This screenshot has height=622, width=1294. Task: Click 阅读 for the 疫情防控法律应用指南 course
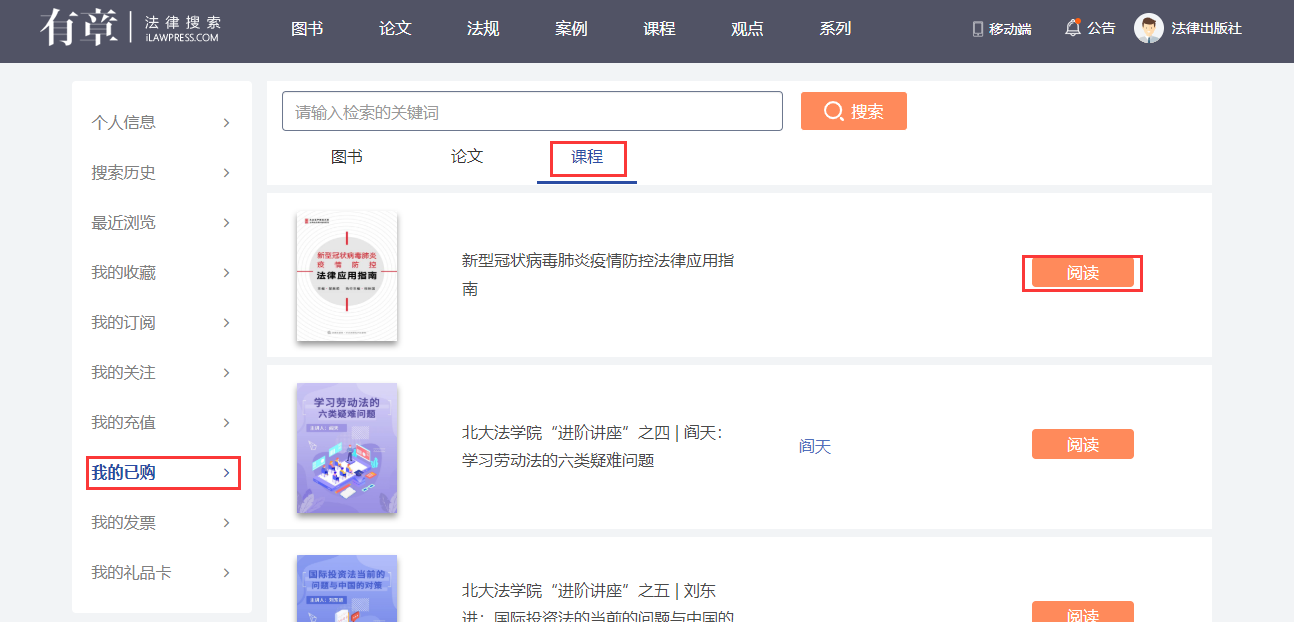[x=1082, y=273]
